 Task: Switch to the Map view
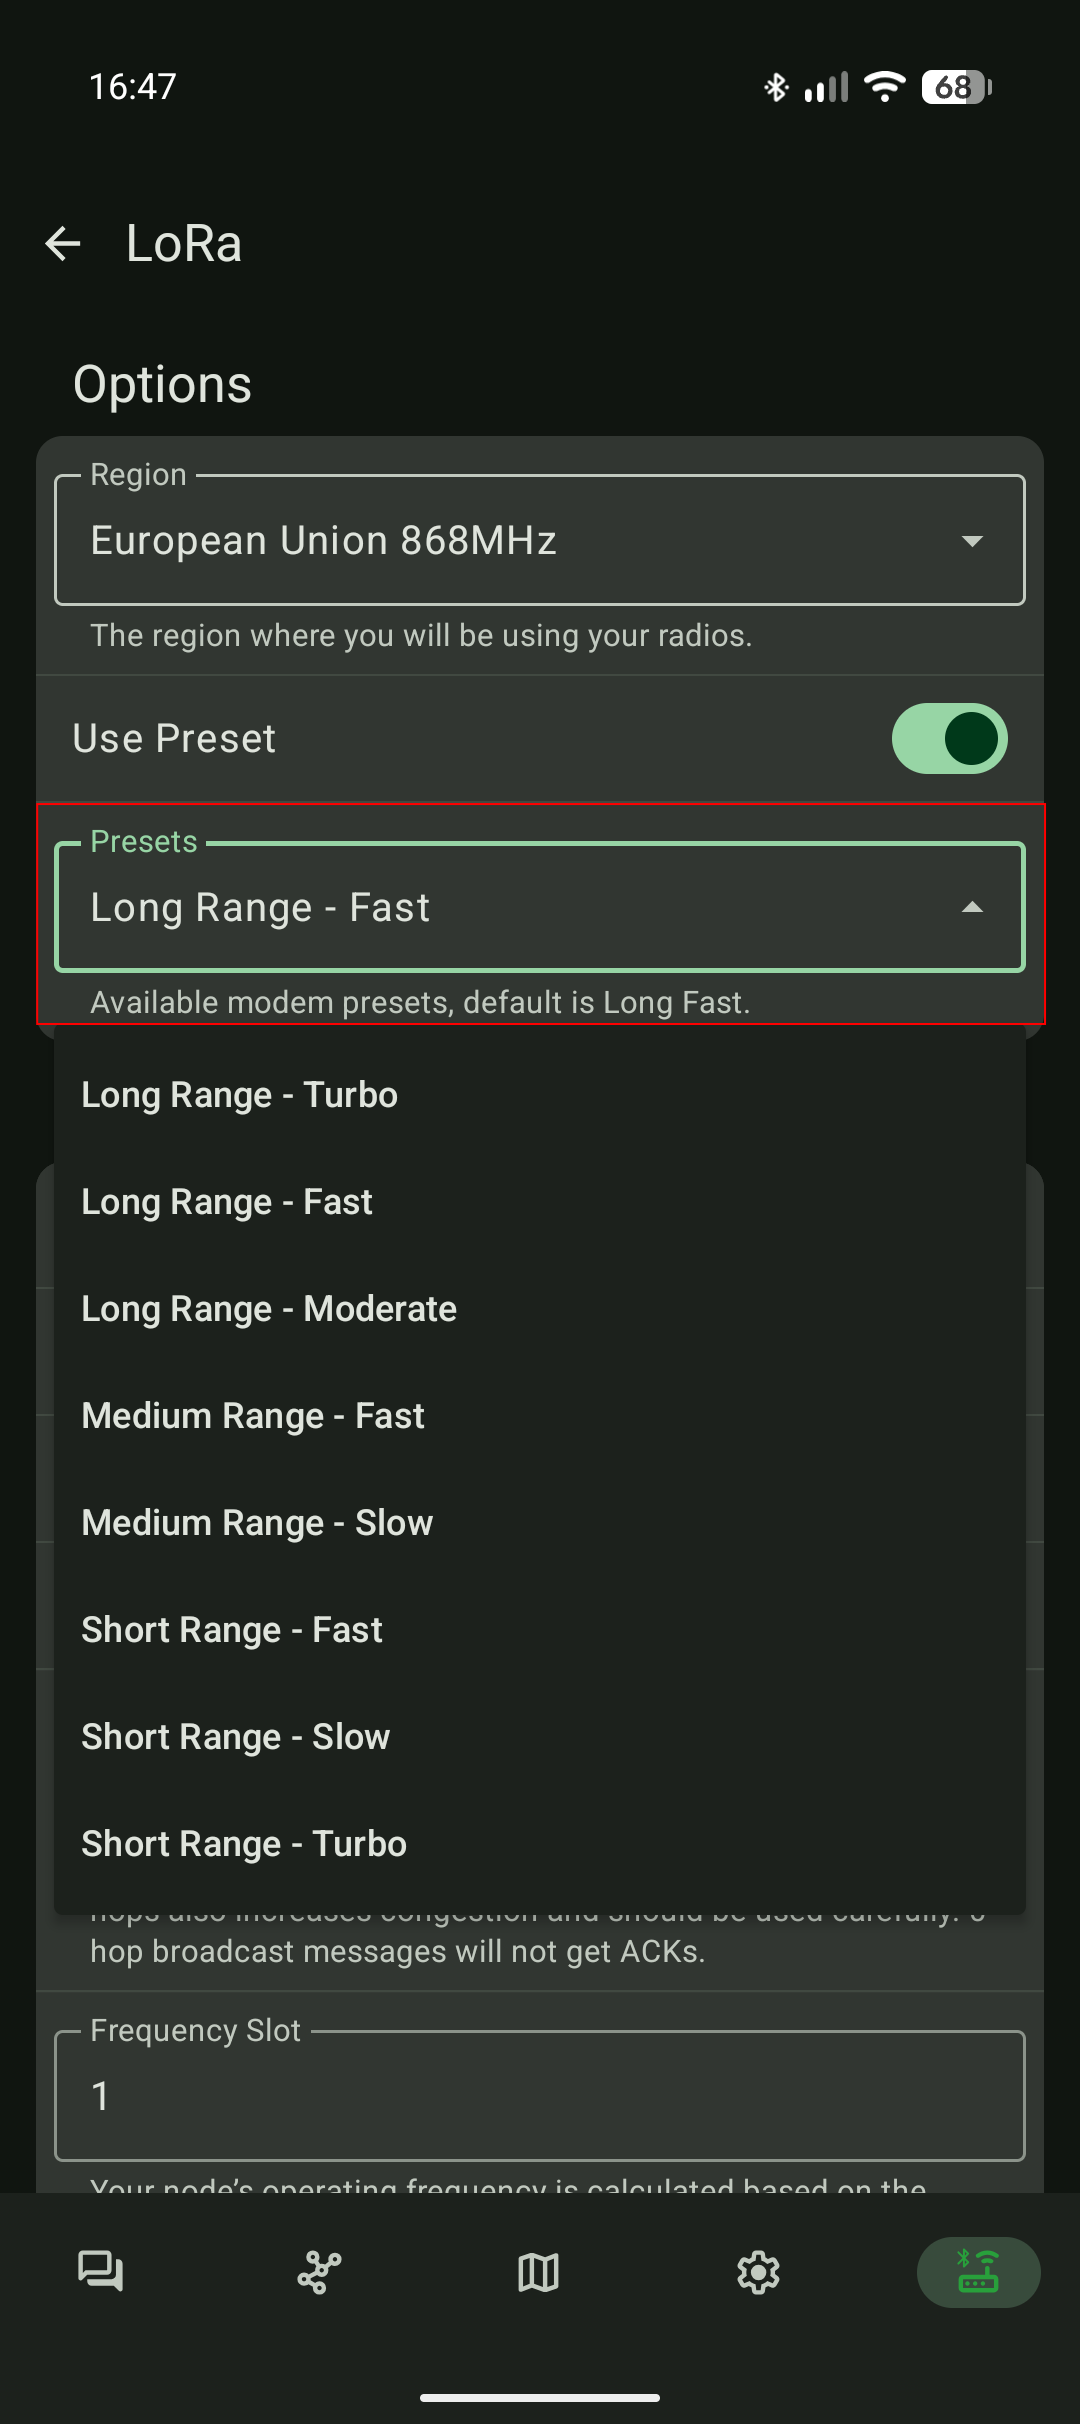538,2272
